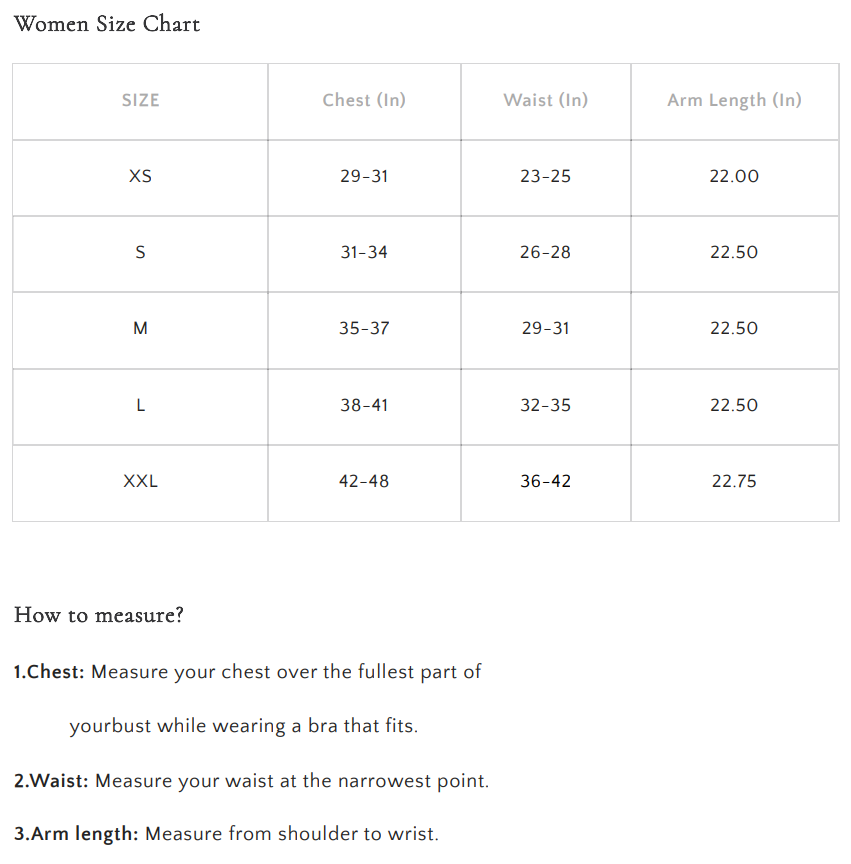The width and height of the screenshot is (851, 864).
Task: Click the XXL size row label
Action: 140,481
